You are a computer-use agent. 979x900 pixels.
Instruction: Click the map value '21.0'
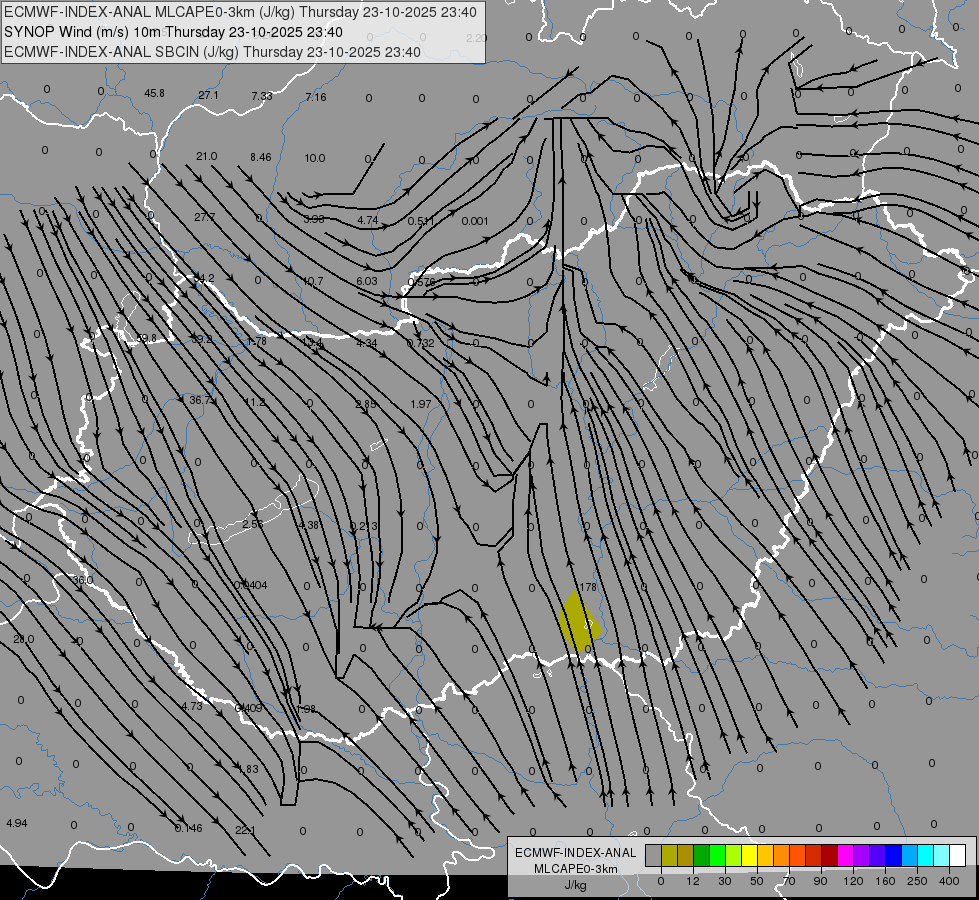pos(206,156)
